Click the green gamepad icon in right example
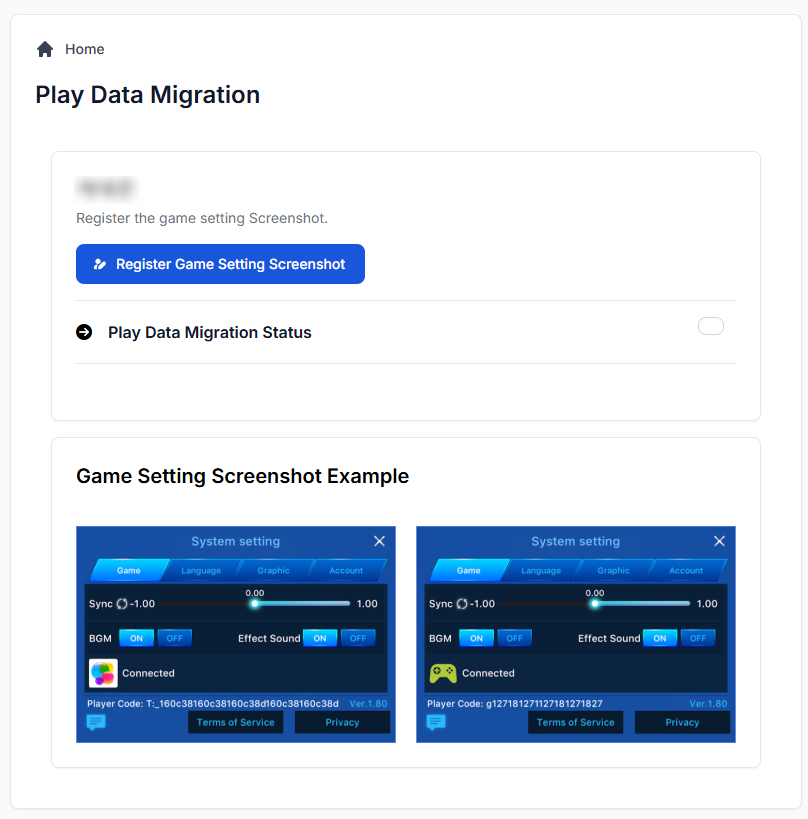The height and width of the screenshot is (819, 808). point(443,673)
